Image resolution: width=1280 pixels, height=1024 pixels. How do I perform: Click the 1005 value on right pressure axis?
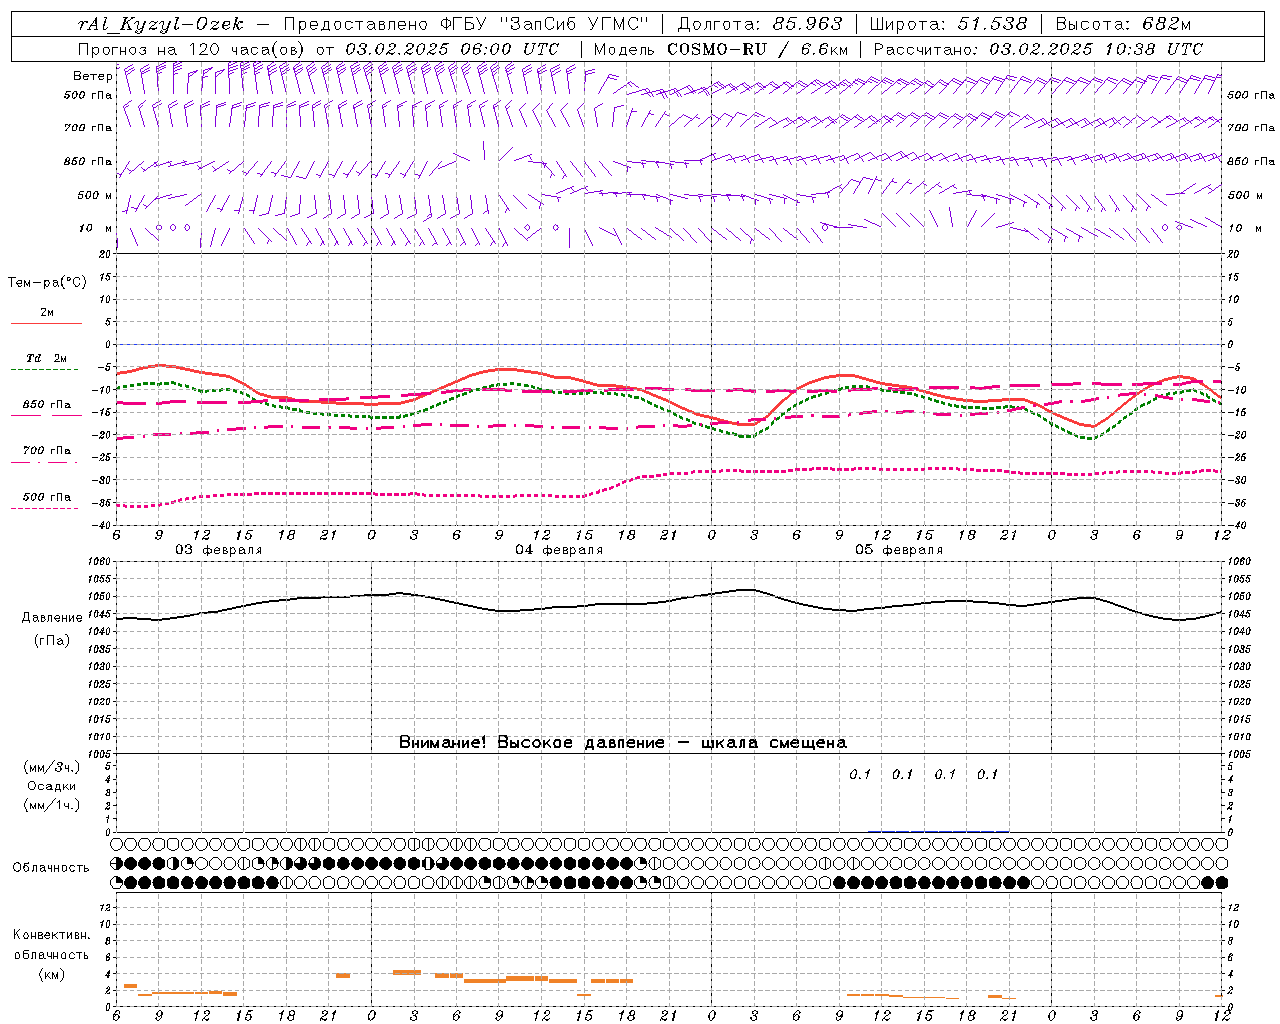tap(1238, 754)
